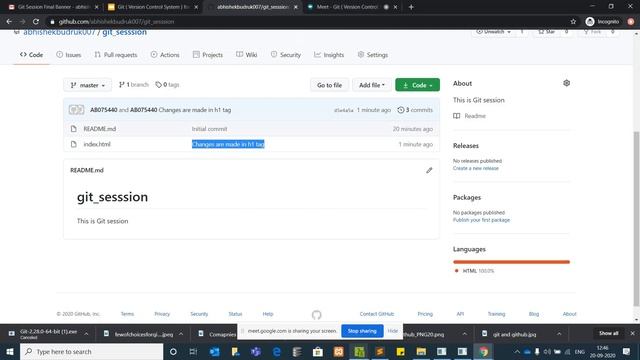Open the index.html file

(x=97, y=144)
